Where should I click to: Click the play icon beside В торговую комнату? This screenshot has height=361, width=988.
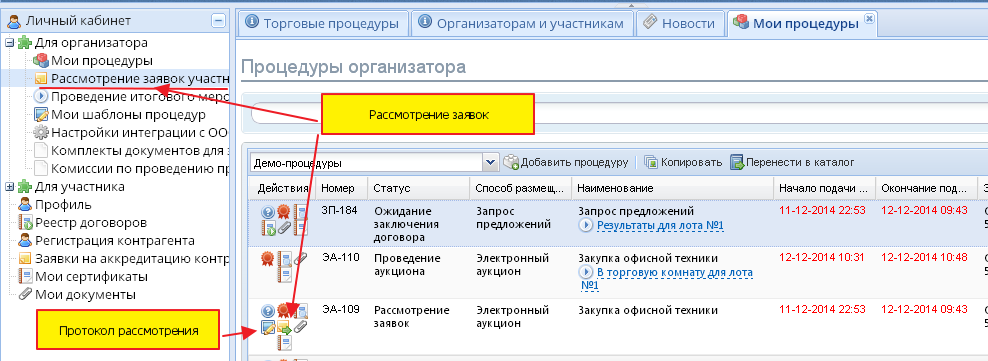[586, 272]
